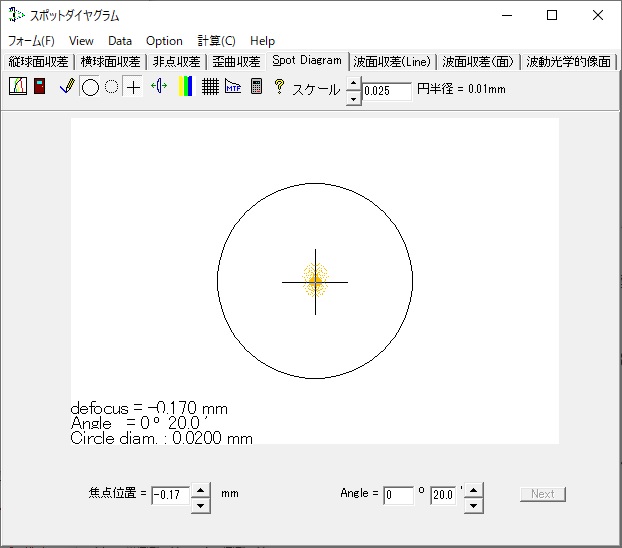Click the red door exit icon
Screen dimensions: 622x548
pos(40,87)
